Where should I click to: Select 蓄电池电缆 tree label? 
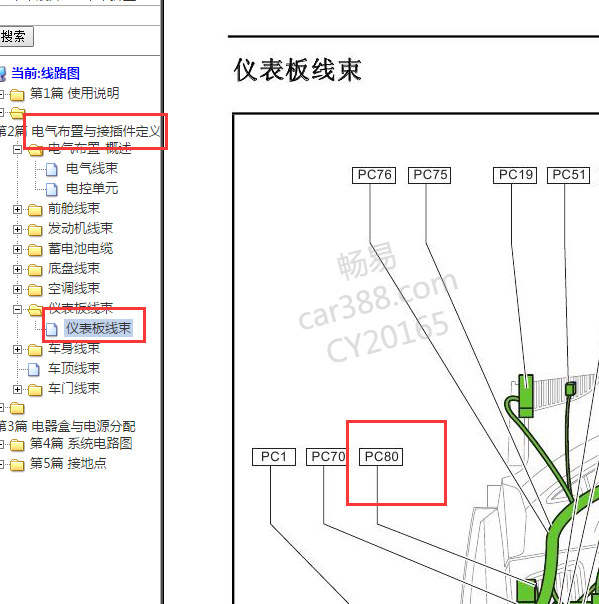coord(80,248)
